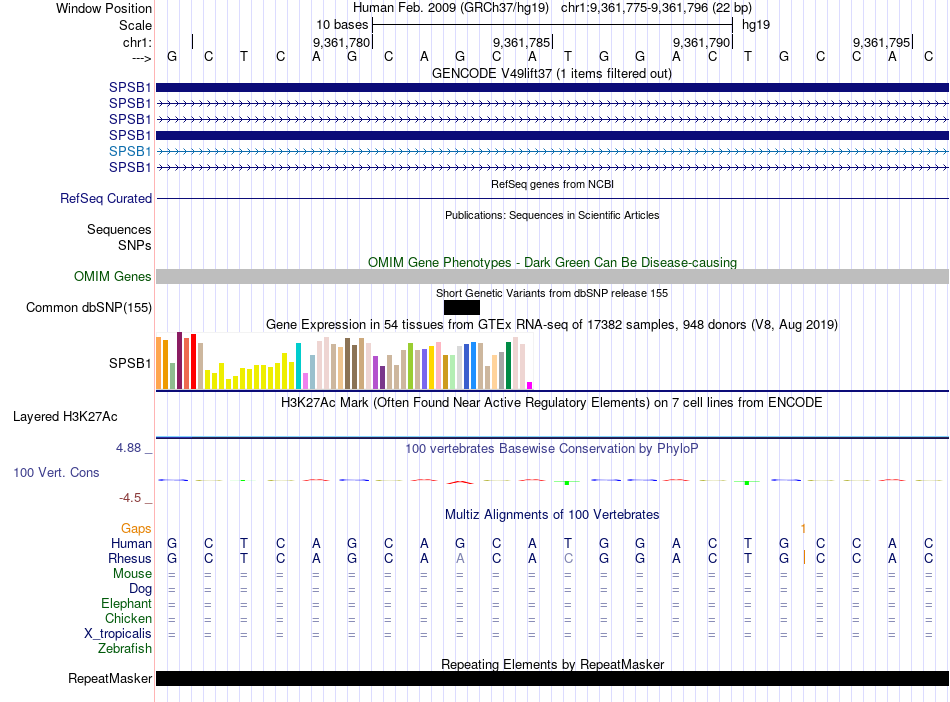Click the "Zebrafish" alignment row label

[125, 648]
